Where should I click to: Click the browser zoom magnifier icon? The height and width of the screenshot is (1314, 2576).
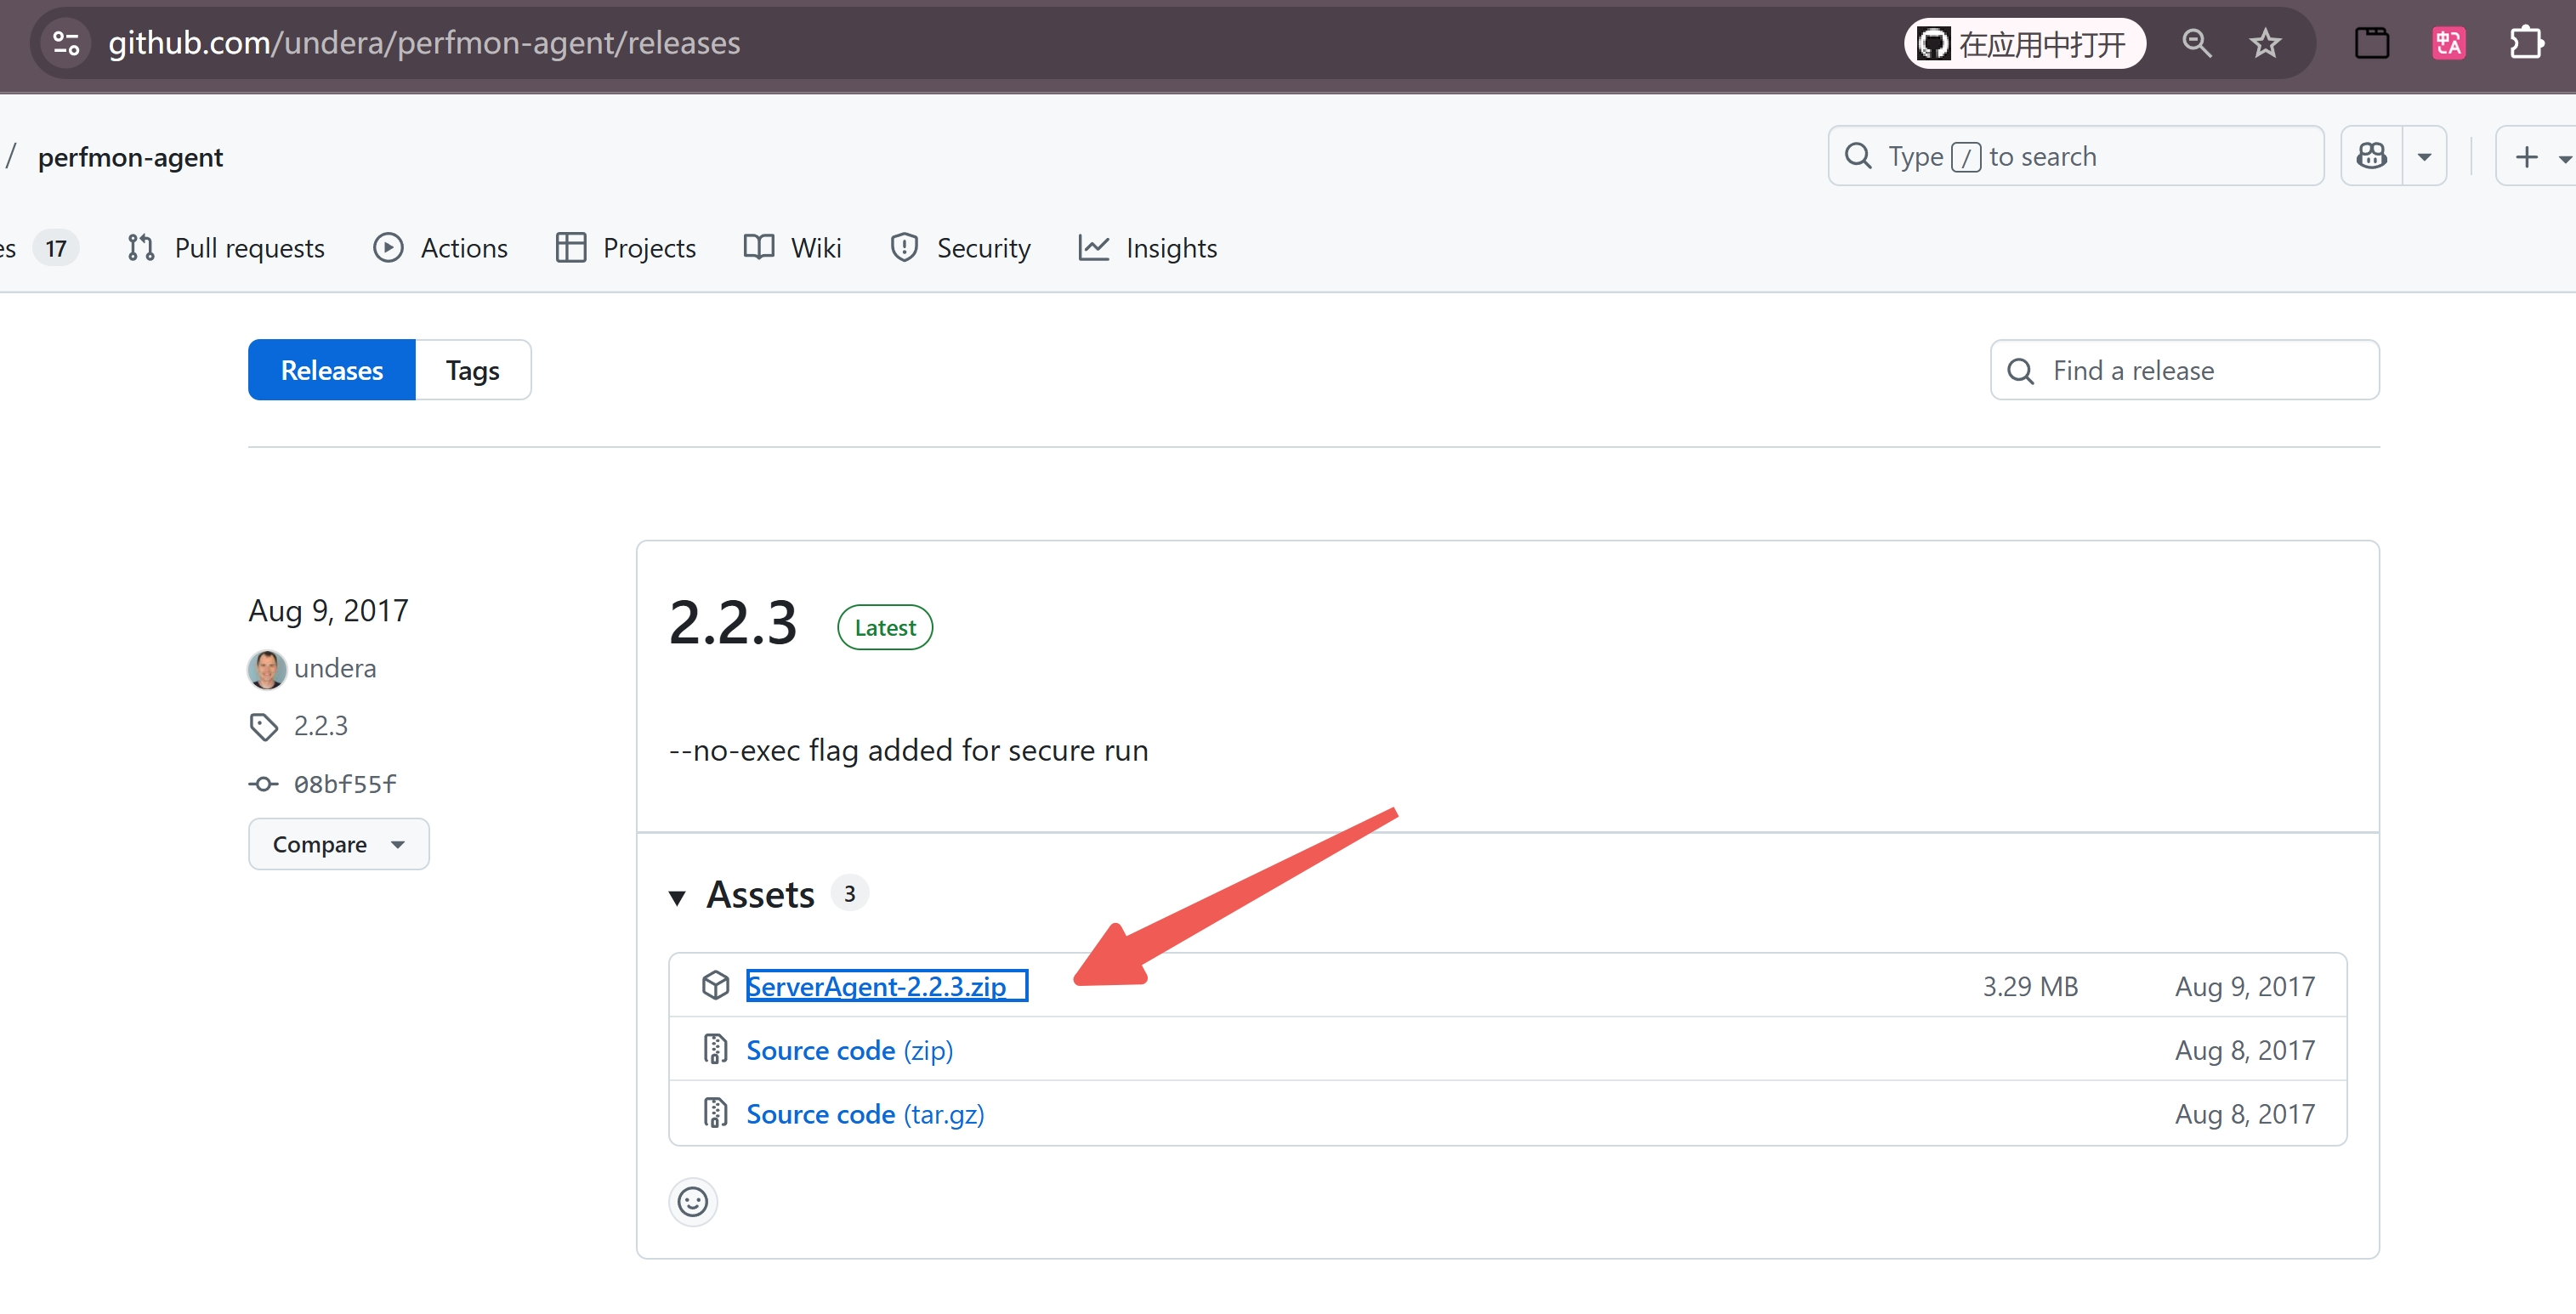tap(2196, 43)
